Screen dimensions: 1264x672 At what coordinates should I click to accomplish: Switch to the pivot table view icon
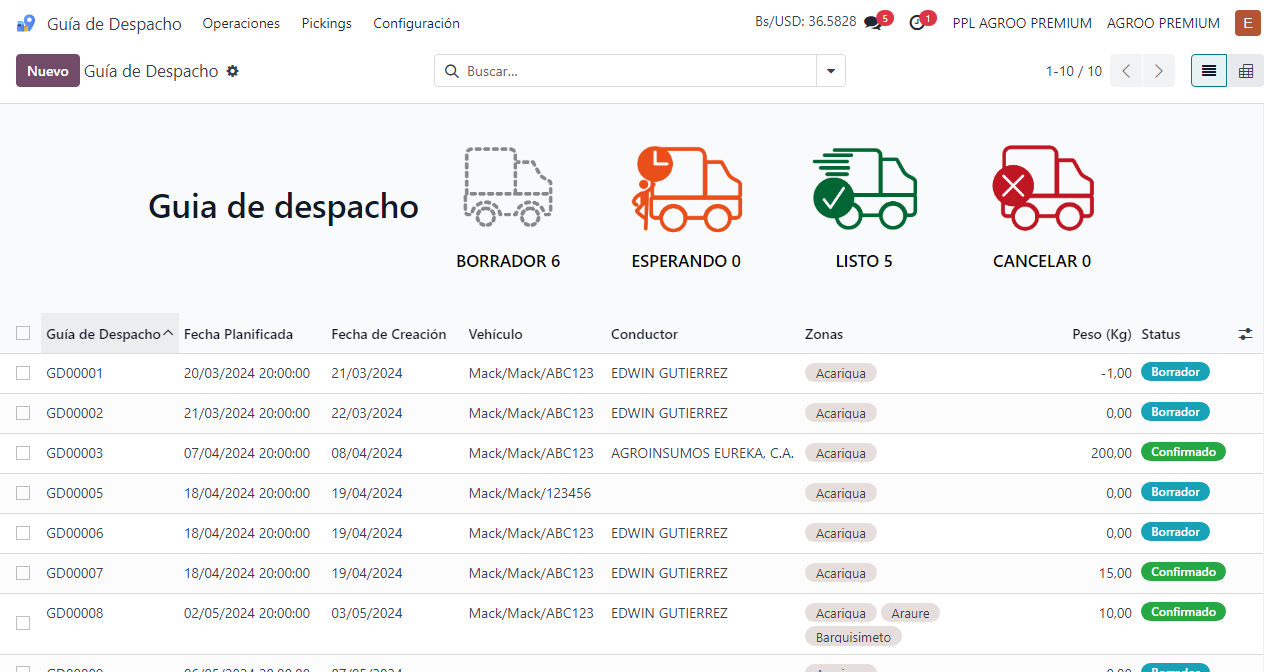1246,71
